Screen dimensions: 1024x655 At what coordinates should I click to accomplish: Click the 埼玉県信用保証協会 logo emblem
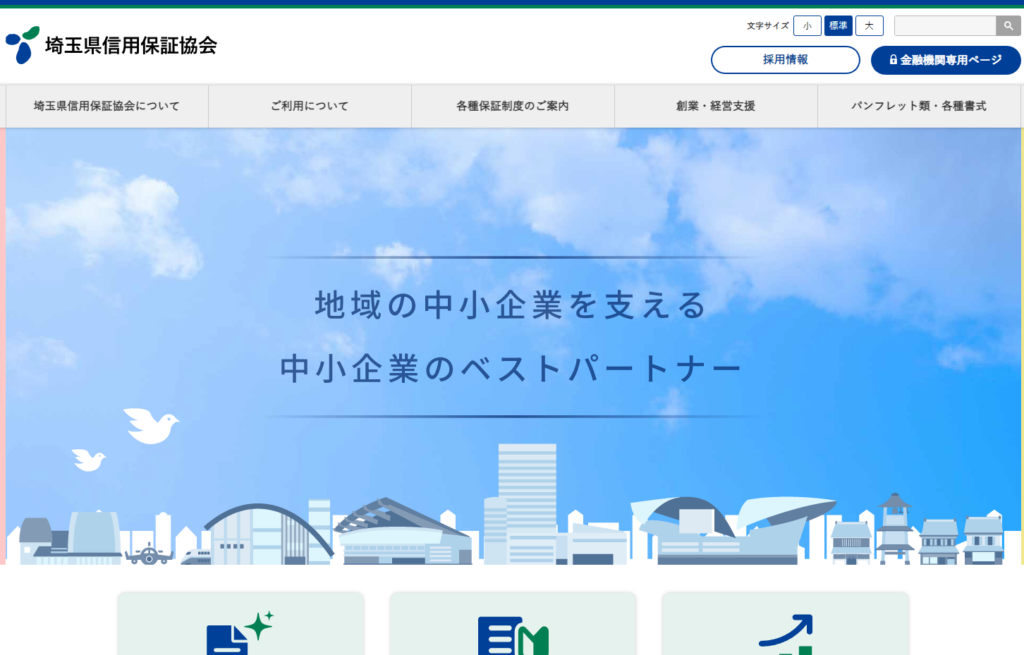[x=22, y=45]
